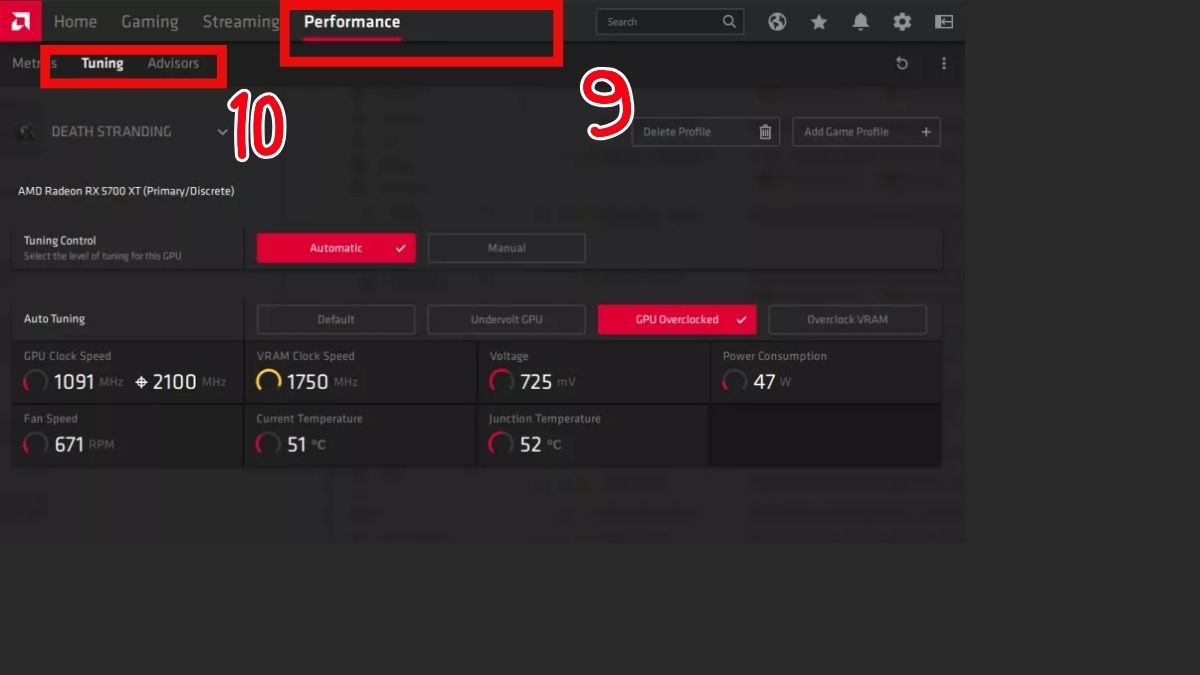
Task: Select GPU Overclocked preset
Action: [677, 319]
